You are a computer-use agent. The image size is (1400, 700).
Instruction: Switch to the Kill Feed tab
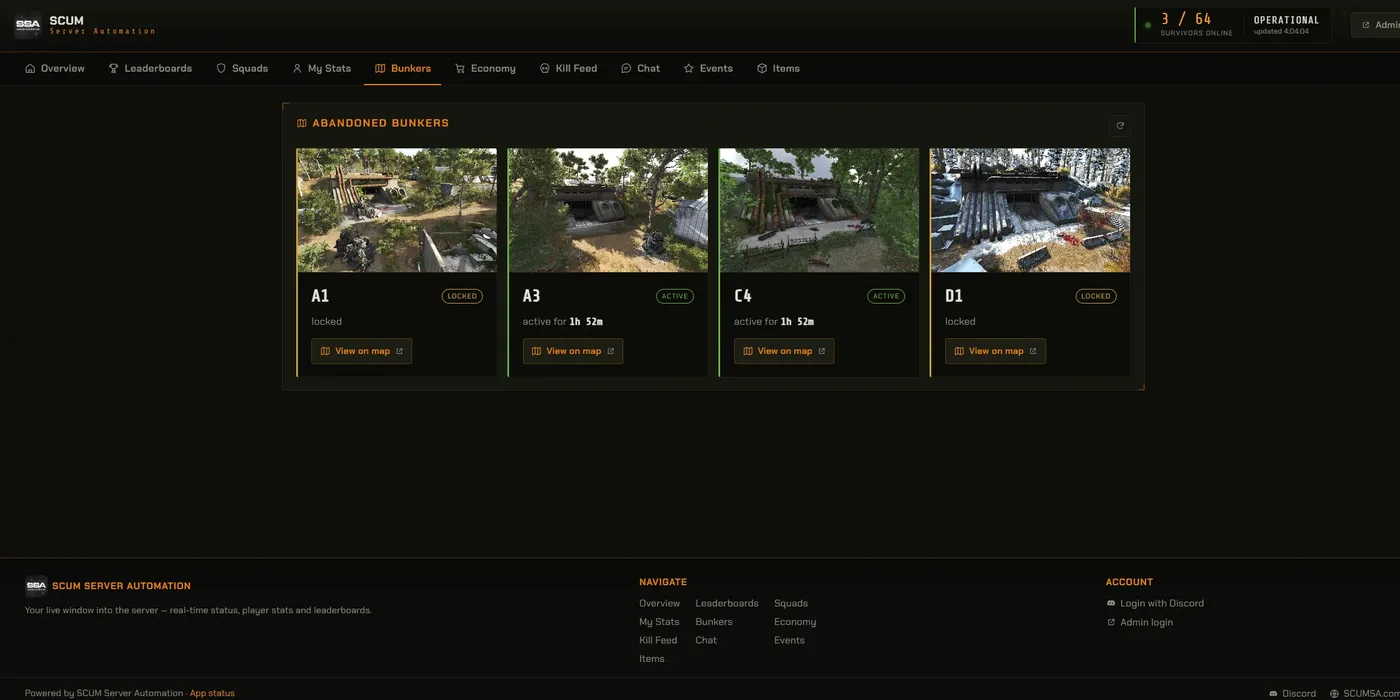(x=568, y=69)
